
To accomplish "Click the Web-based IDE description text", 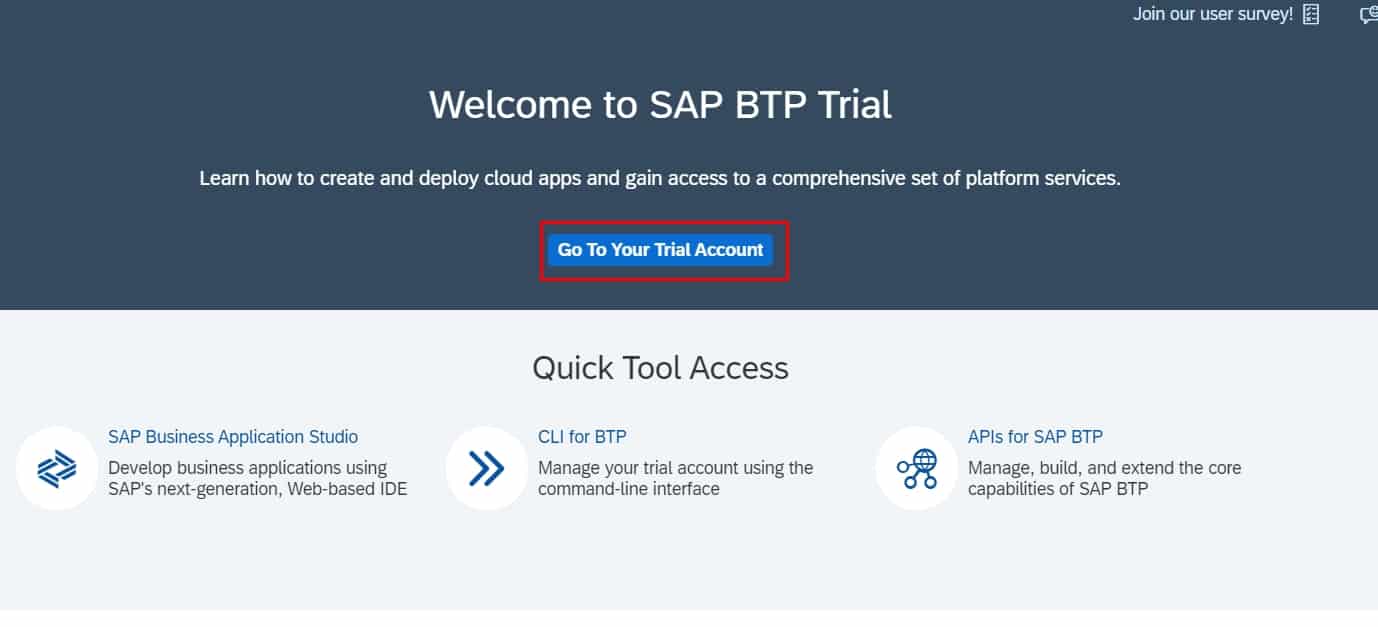I will [x=258, y=478].
